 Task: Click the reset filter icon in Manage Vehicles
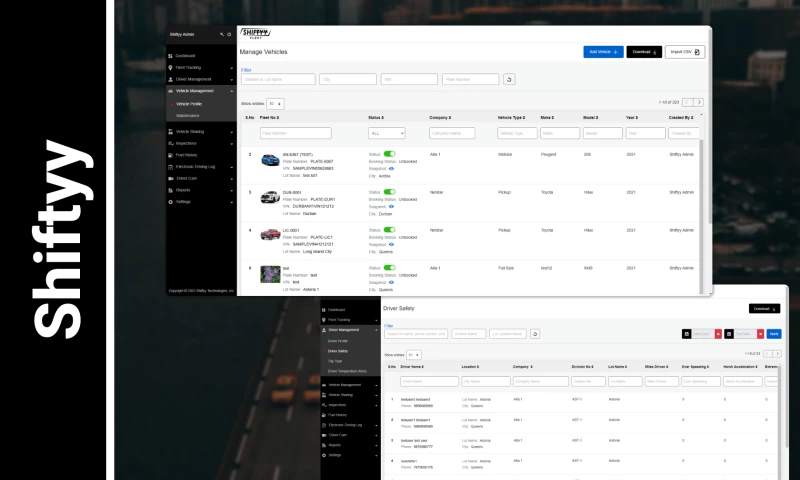[x=509, y=80]
